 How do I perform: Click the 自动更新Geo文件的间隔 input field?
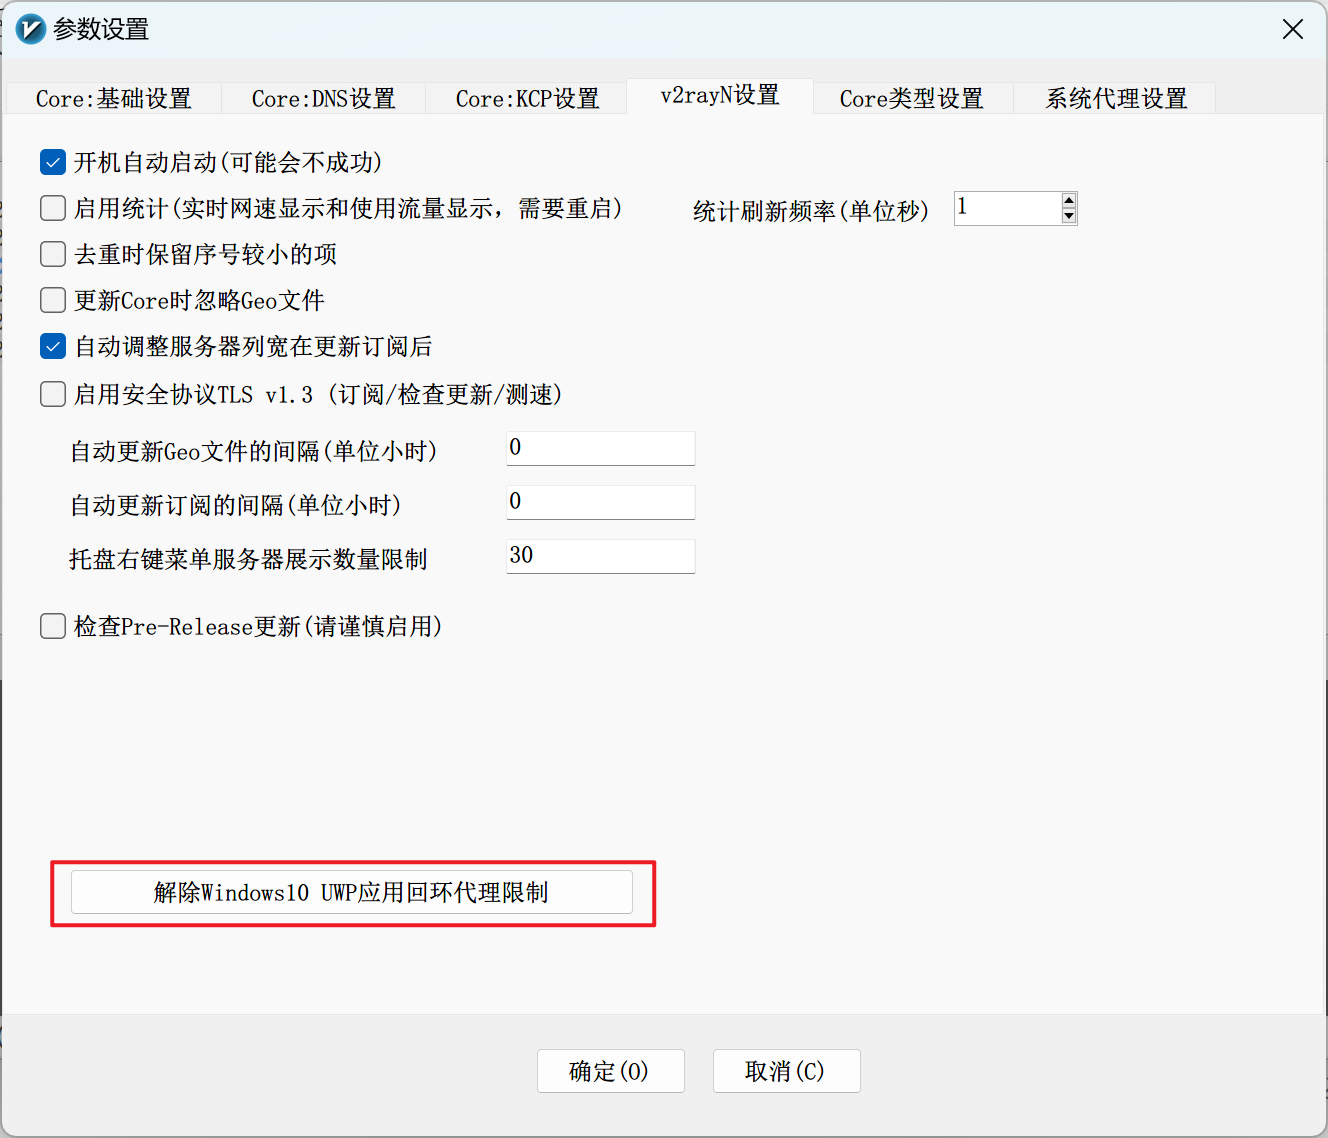point(600,448)
